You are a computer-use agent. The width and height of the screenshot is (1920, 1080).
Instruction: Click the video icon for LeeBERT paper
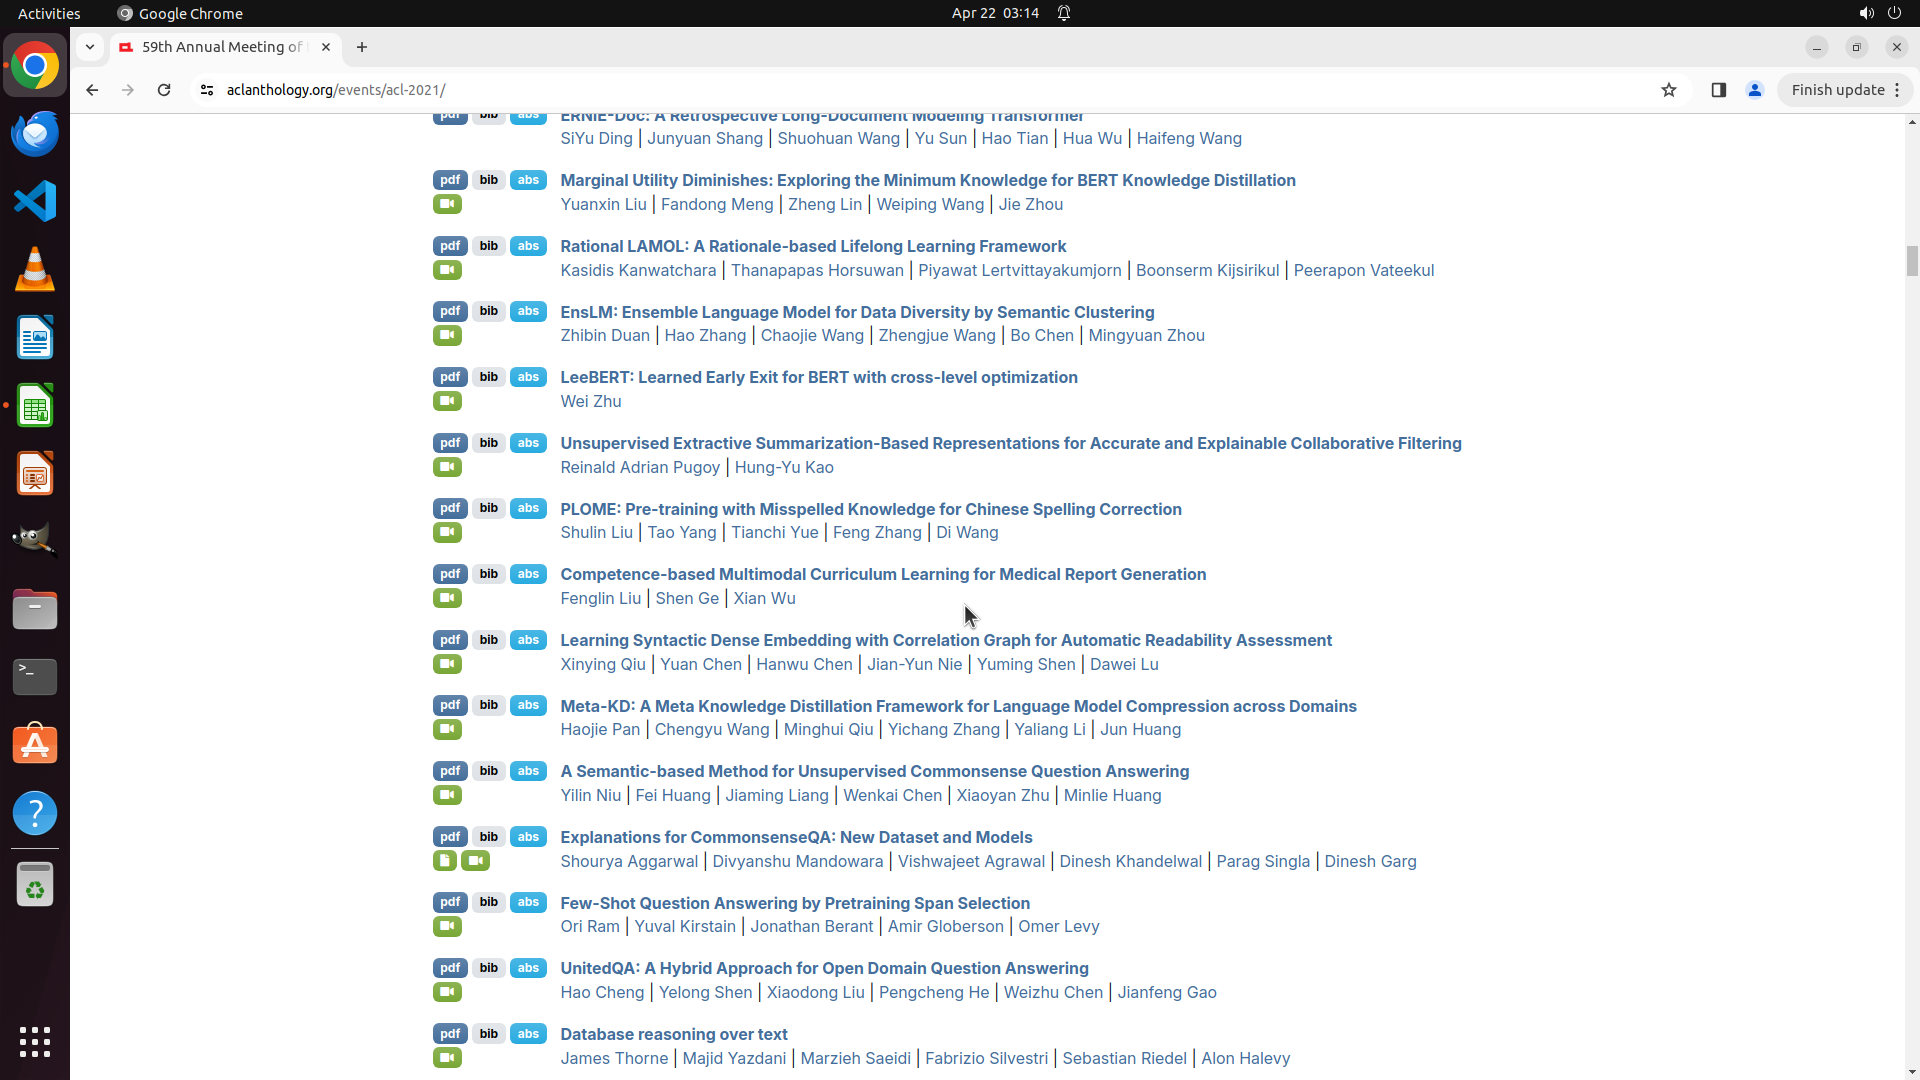coord(447,401)
